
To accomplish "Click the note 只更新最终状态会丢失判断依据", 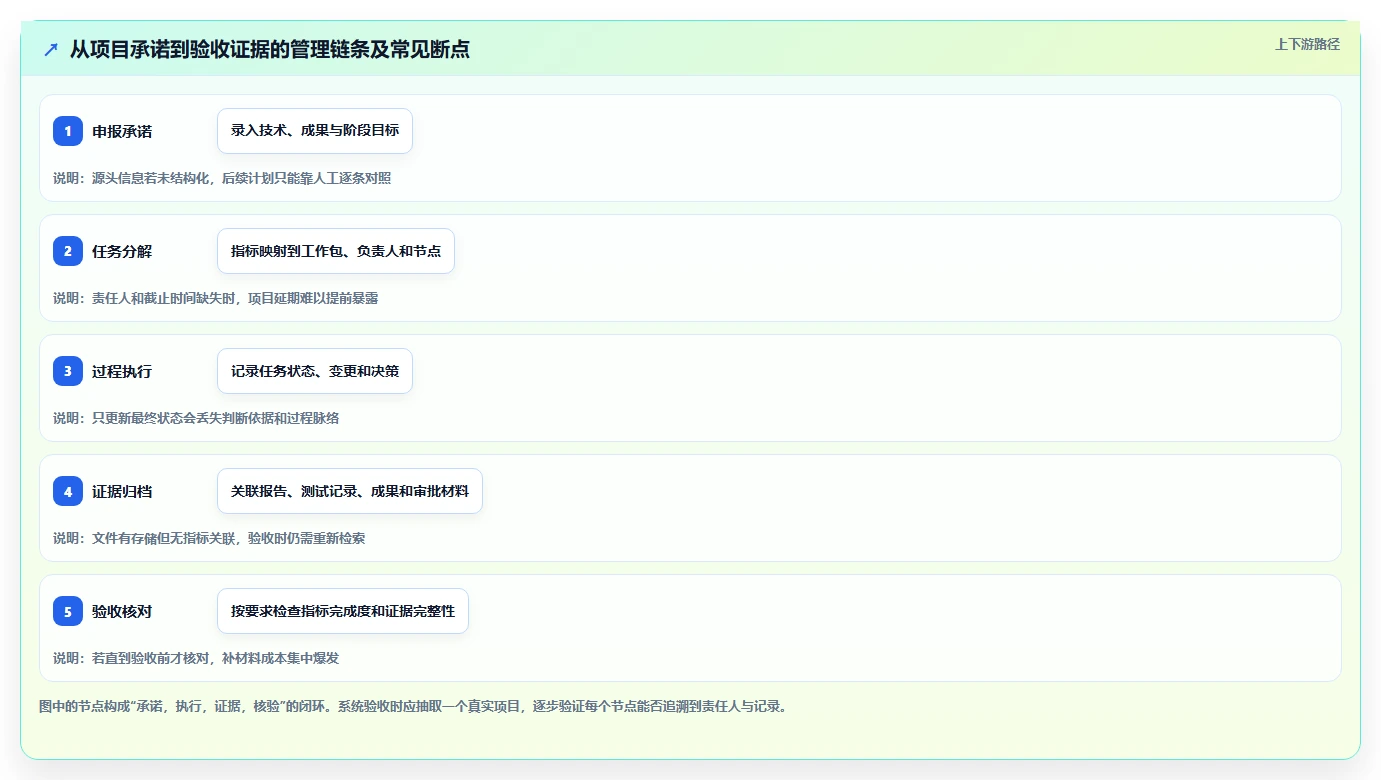I will click(x=196, y=418).
